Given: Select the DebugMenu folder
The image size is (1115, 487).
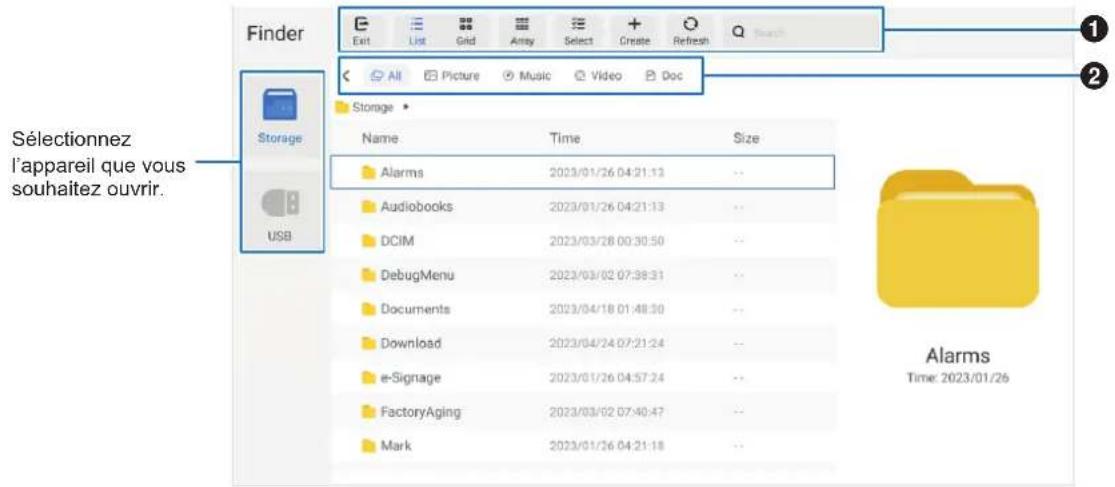Looking at the screenshot, I should (x=582, y=274).
